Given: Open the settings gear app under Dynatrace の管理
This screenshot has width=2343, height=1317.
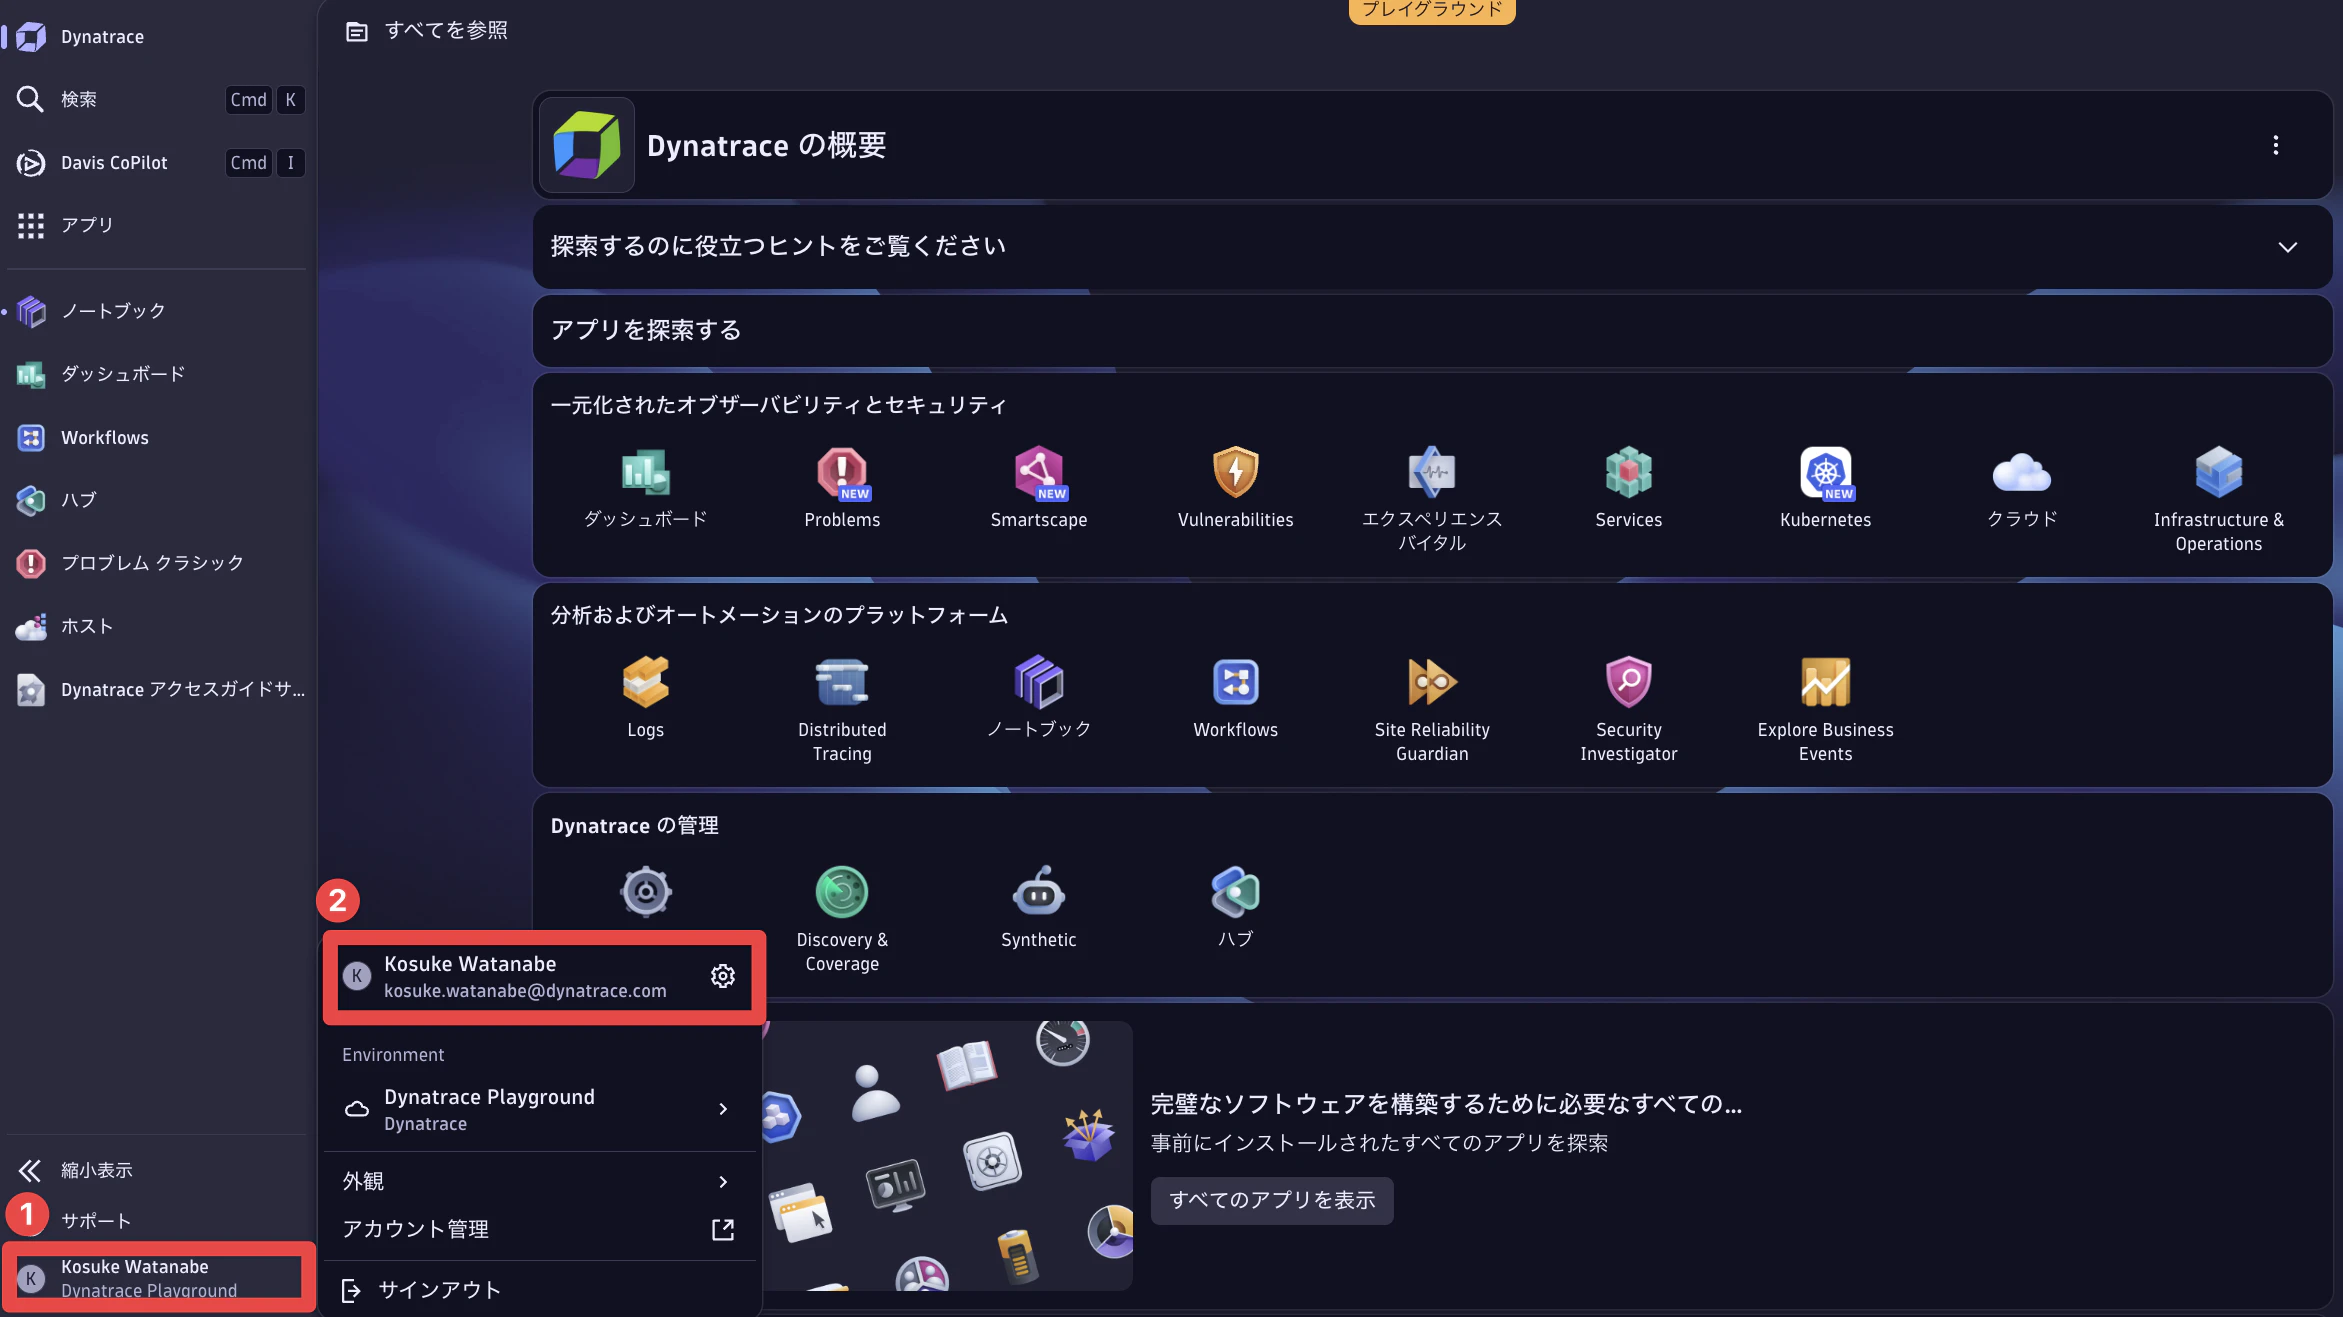Looking at the screenshot, I should pyautogui.click(x=645, y=892).
